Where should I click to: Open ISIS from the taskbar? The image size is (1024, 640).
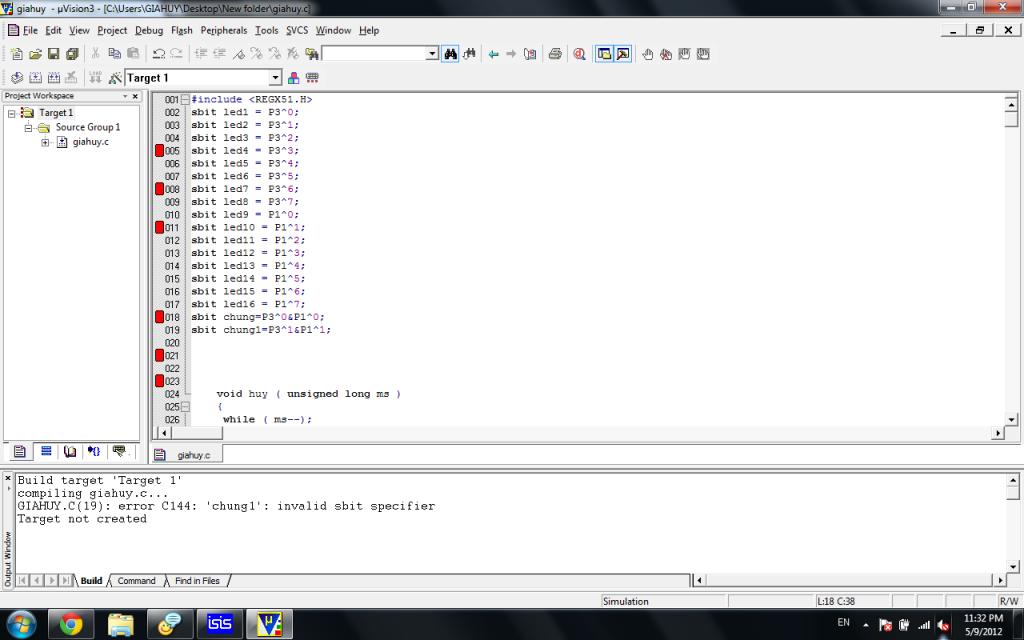point(219,624)
